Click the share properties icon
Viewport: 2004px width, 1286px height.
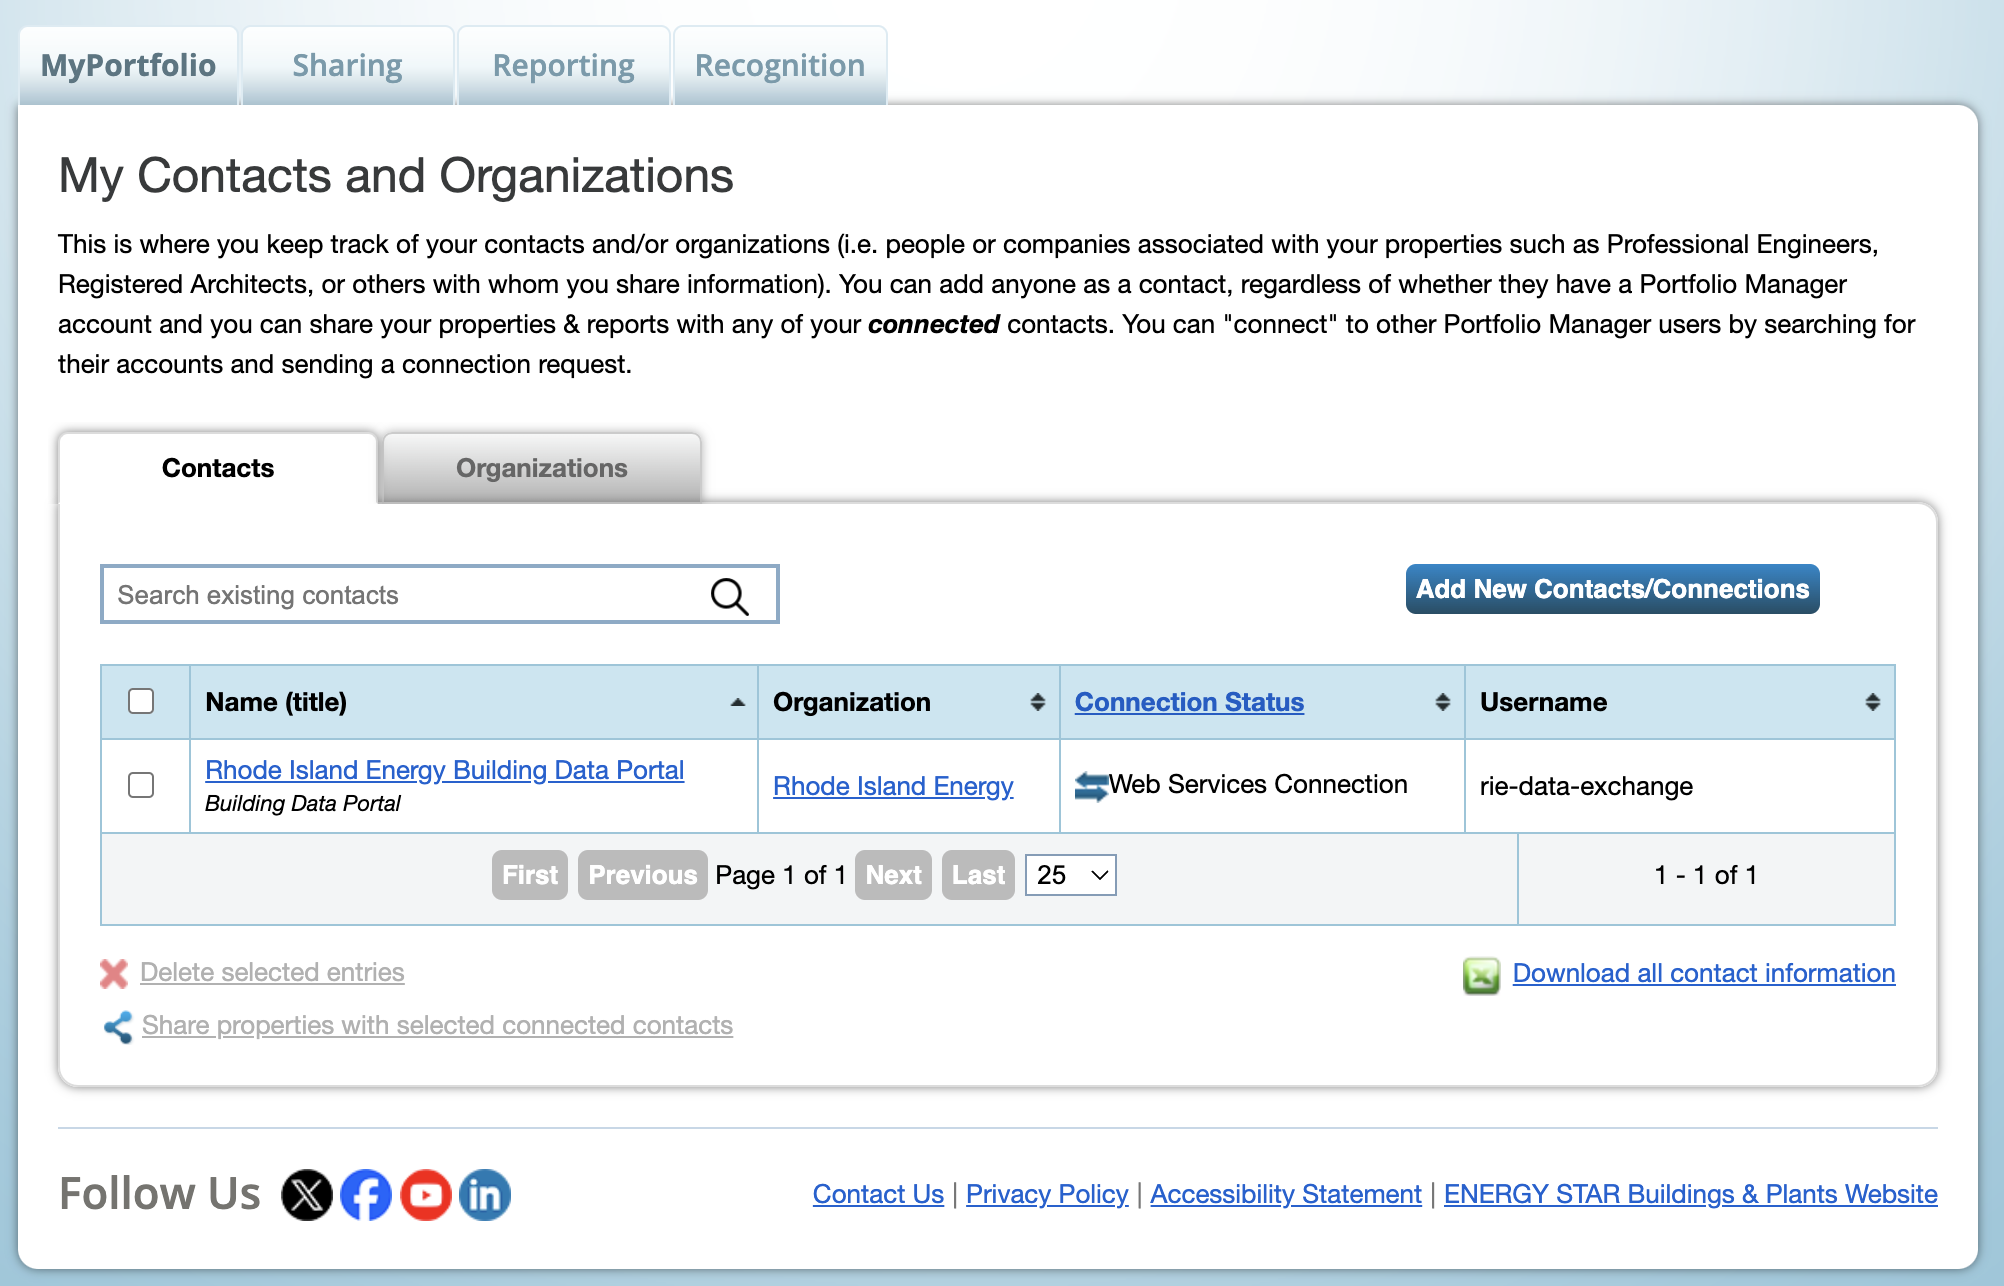(x=118, y=1027)
